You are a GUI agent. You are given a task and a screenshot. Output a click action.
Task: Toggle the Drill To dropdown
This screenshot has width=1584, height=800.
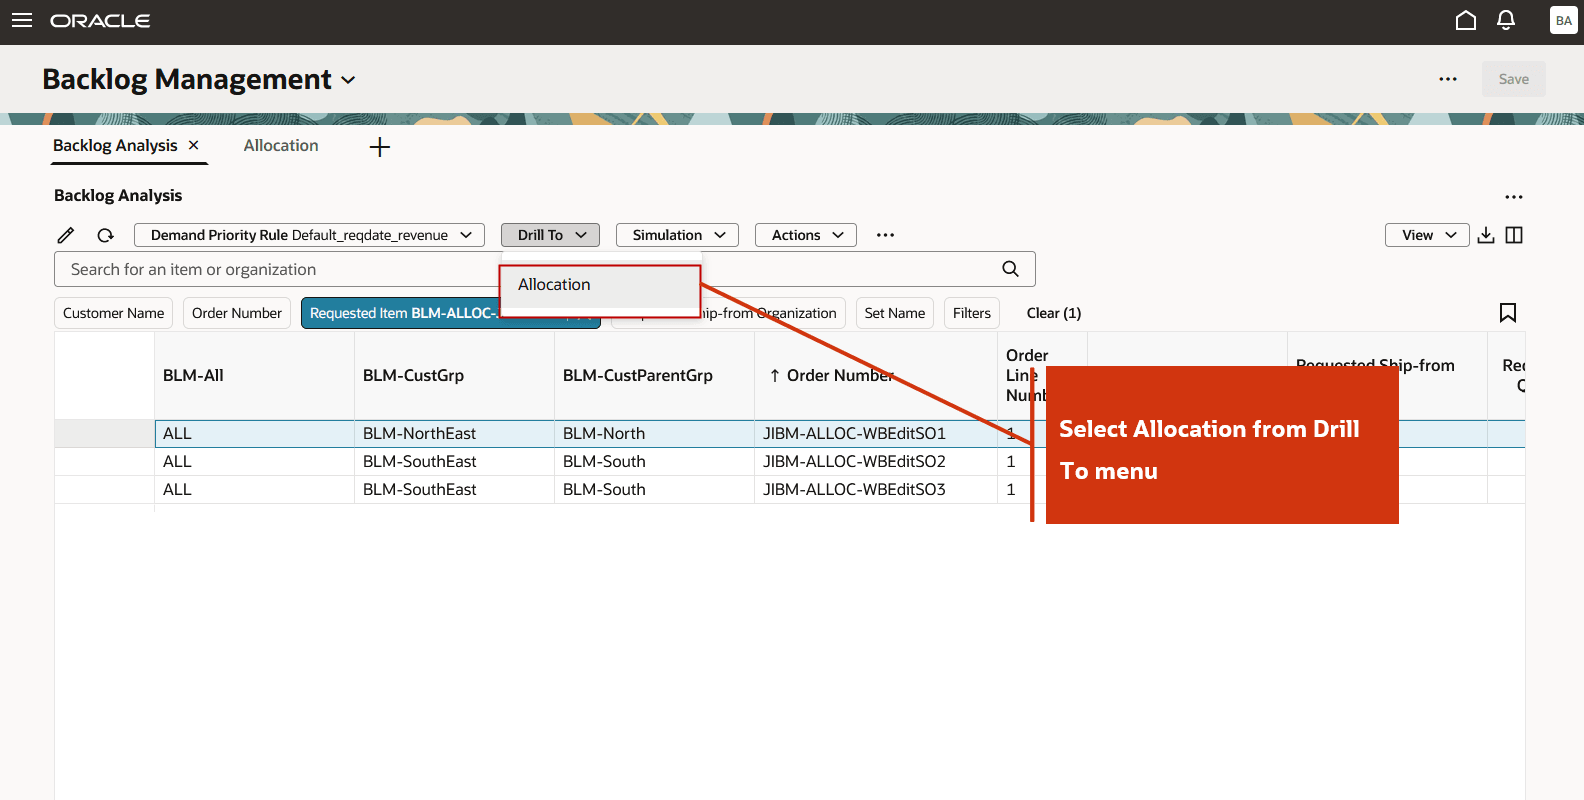(550, 235)
